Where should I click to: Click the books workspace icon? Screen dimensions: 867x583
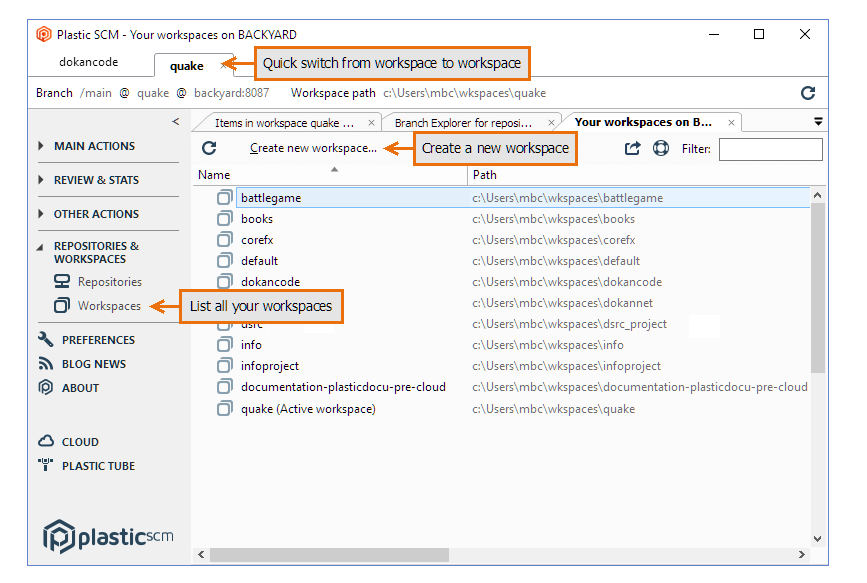224,218
